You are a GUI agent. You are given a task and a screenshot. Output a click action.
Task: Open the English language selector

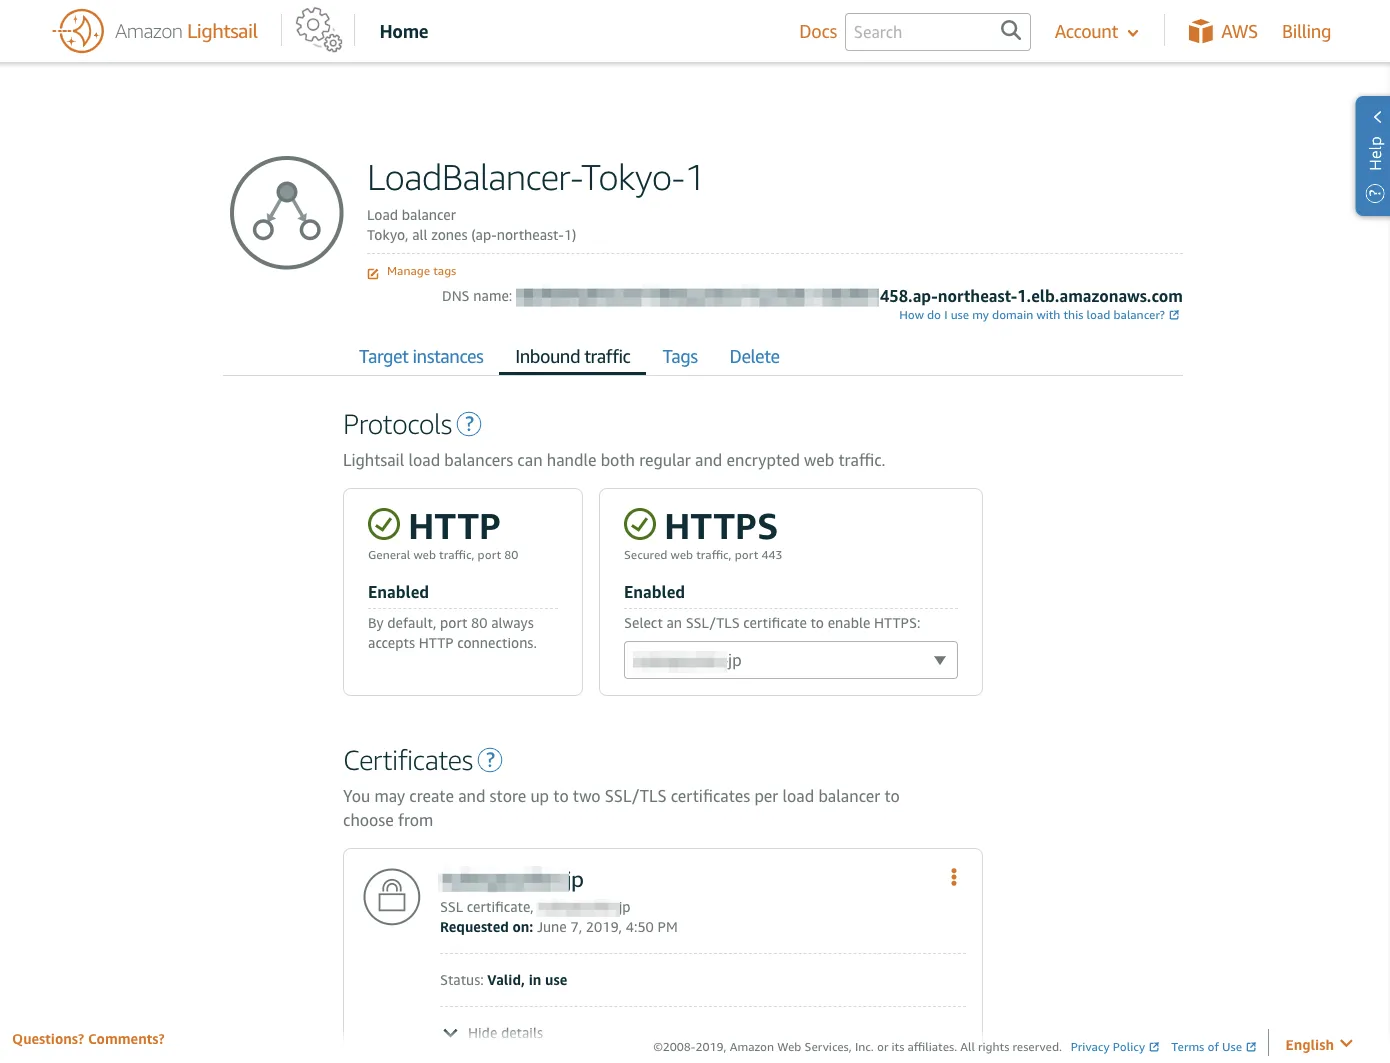point(1318,1044)
